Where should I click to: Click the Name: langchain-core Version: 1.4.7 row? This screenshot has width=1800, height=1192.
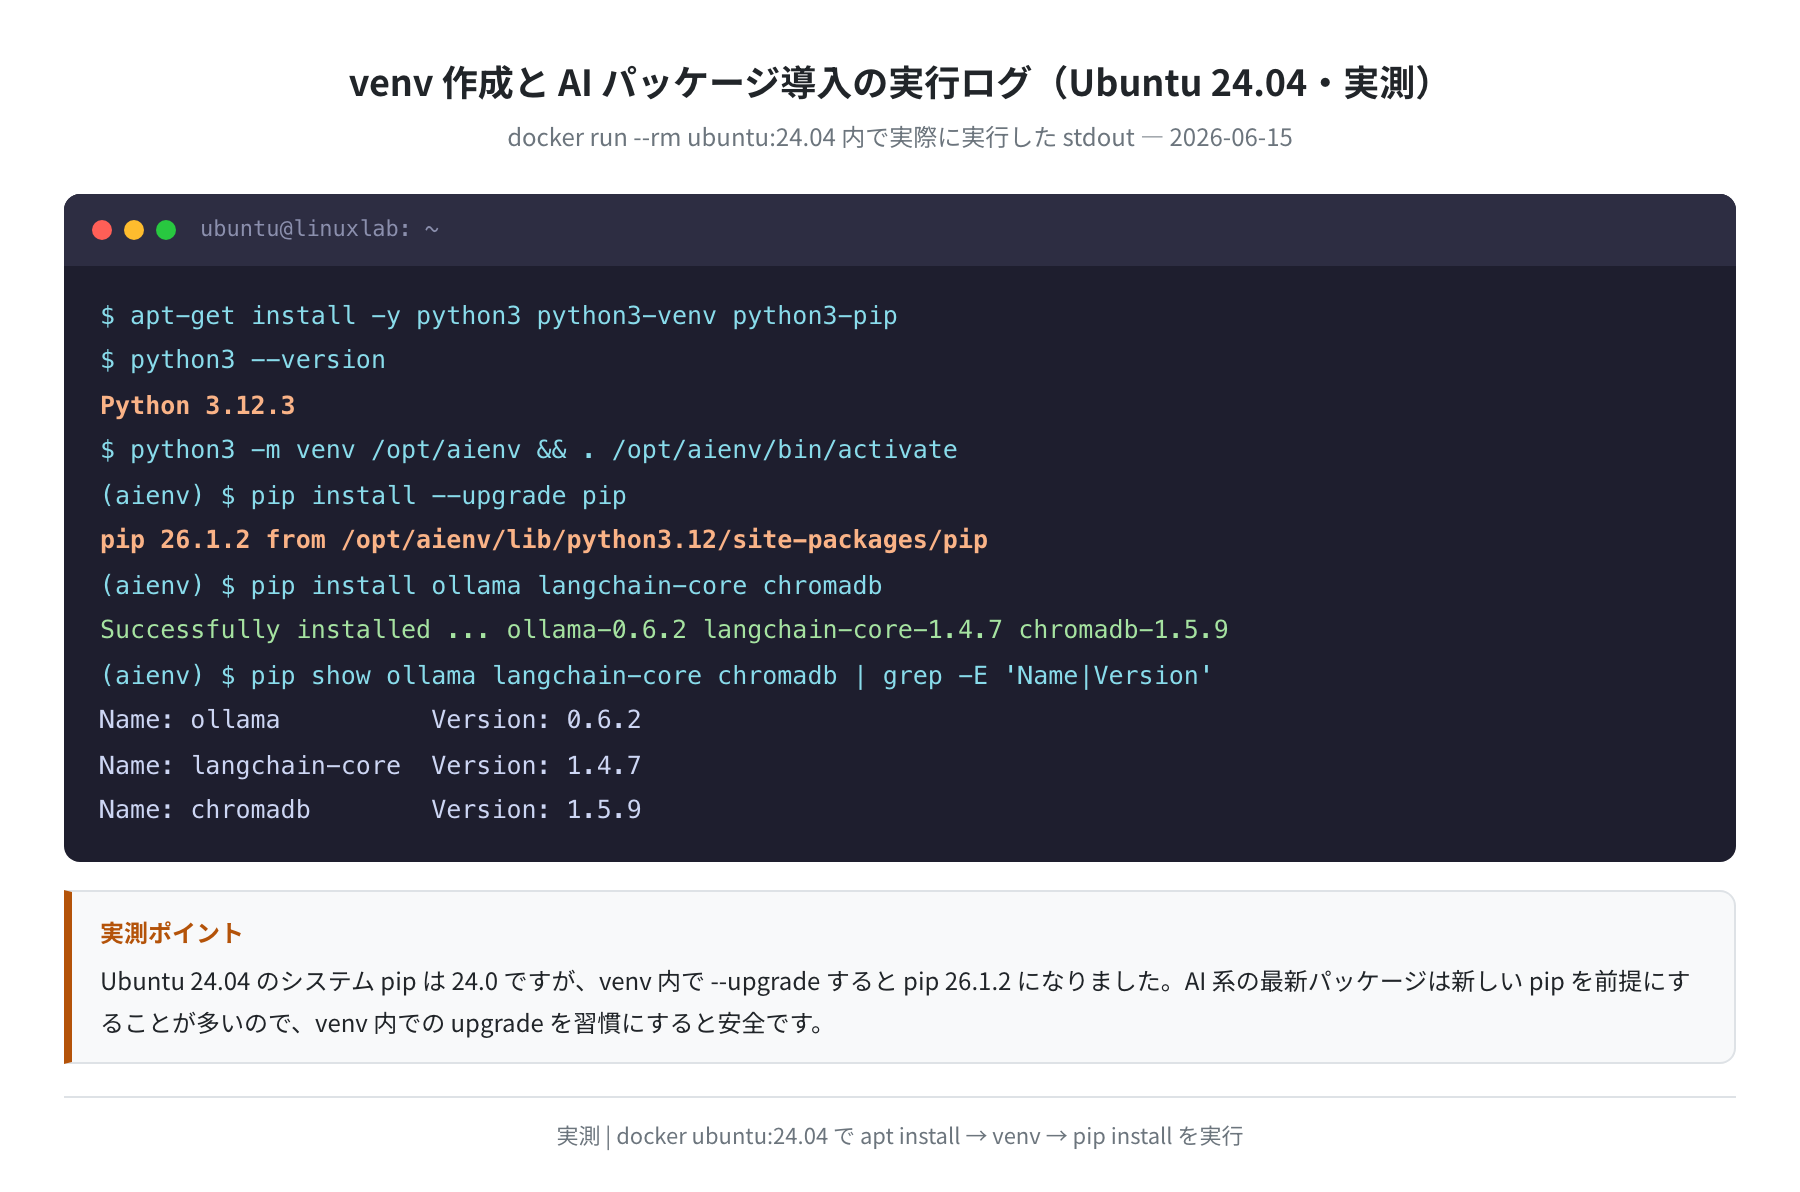[x=370, y=766]
